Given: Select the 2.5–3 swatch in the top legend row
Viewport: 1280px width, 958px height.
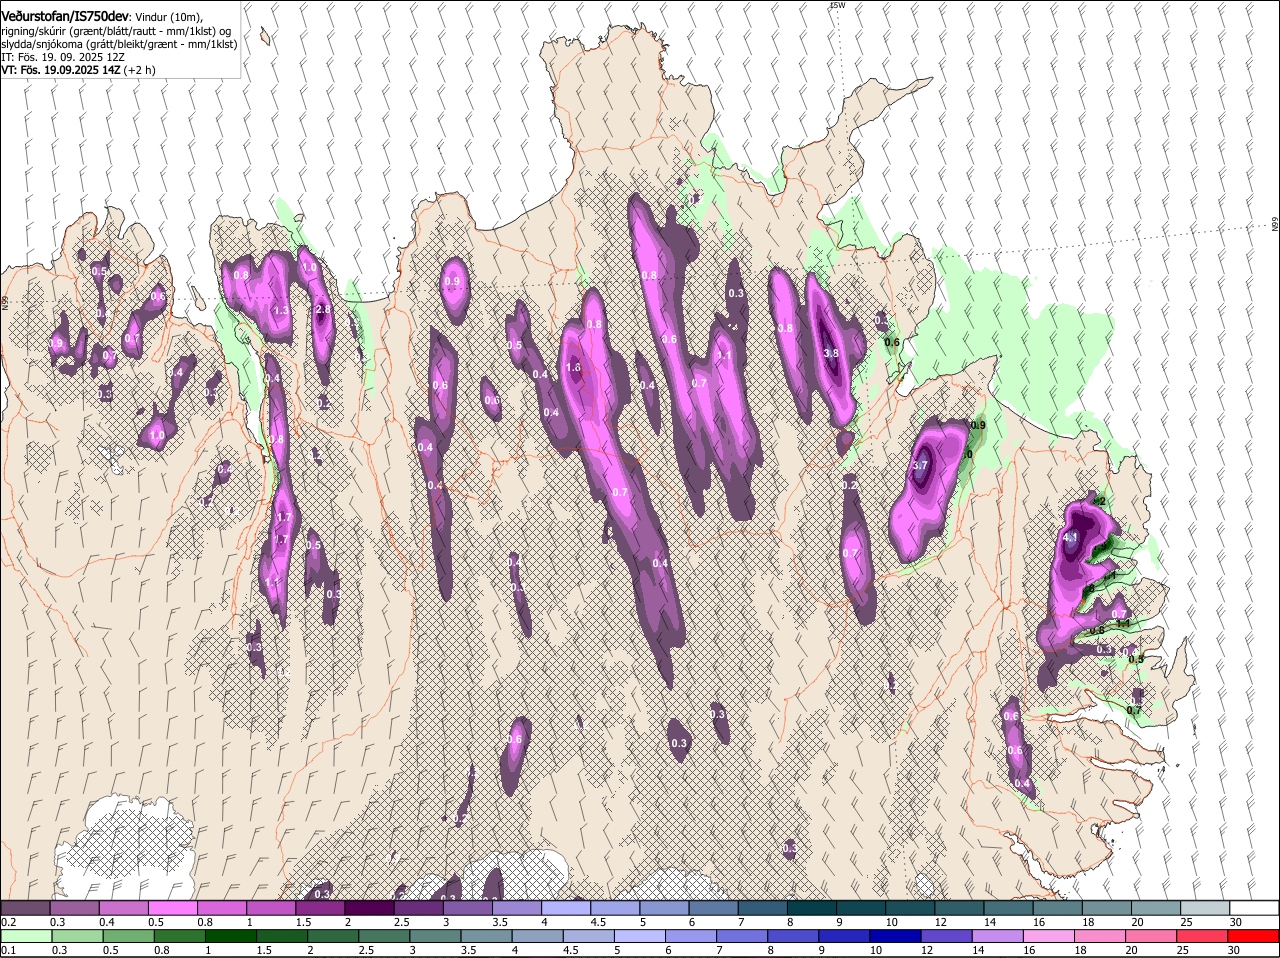Looking at the screenshot, I should pyautogui.click(x=418, y=908).
